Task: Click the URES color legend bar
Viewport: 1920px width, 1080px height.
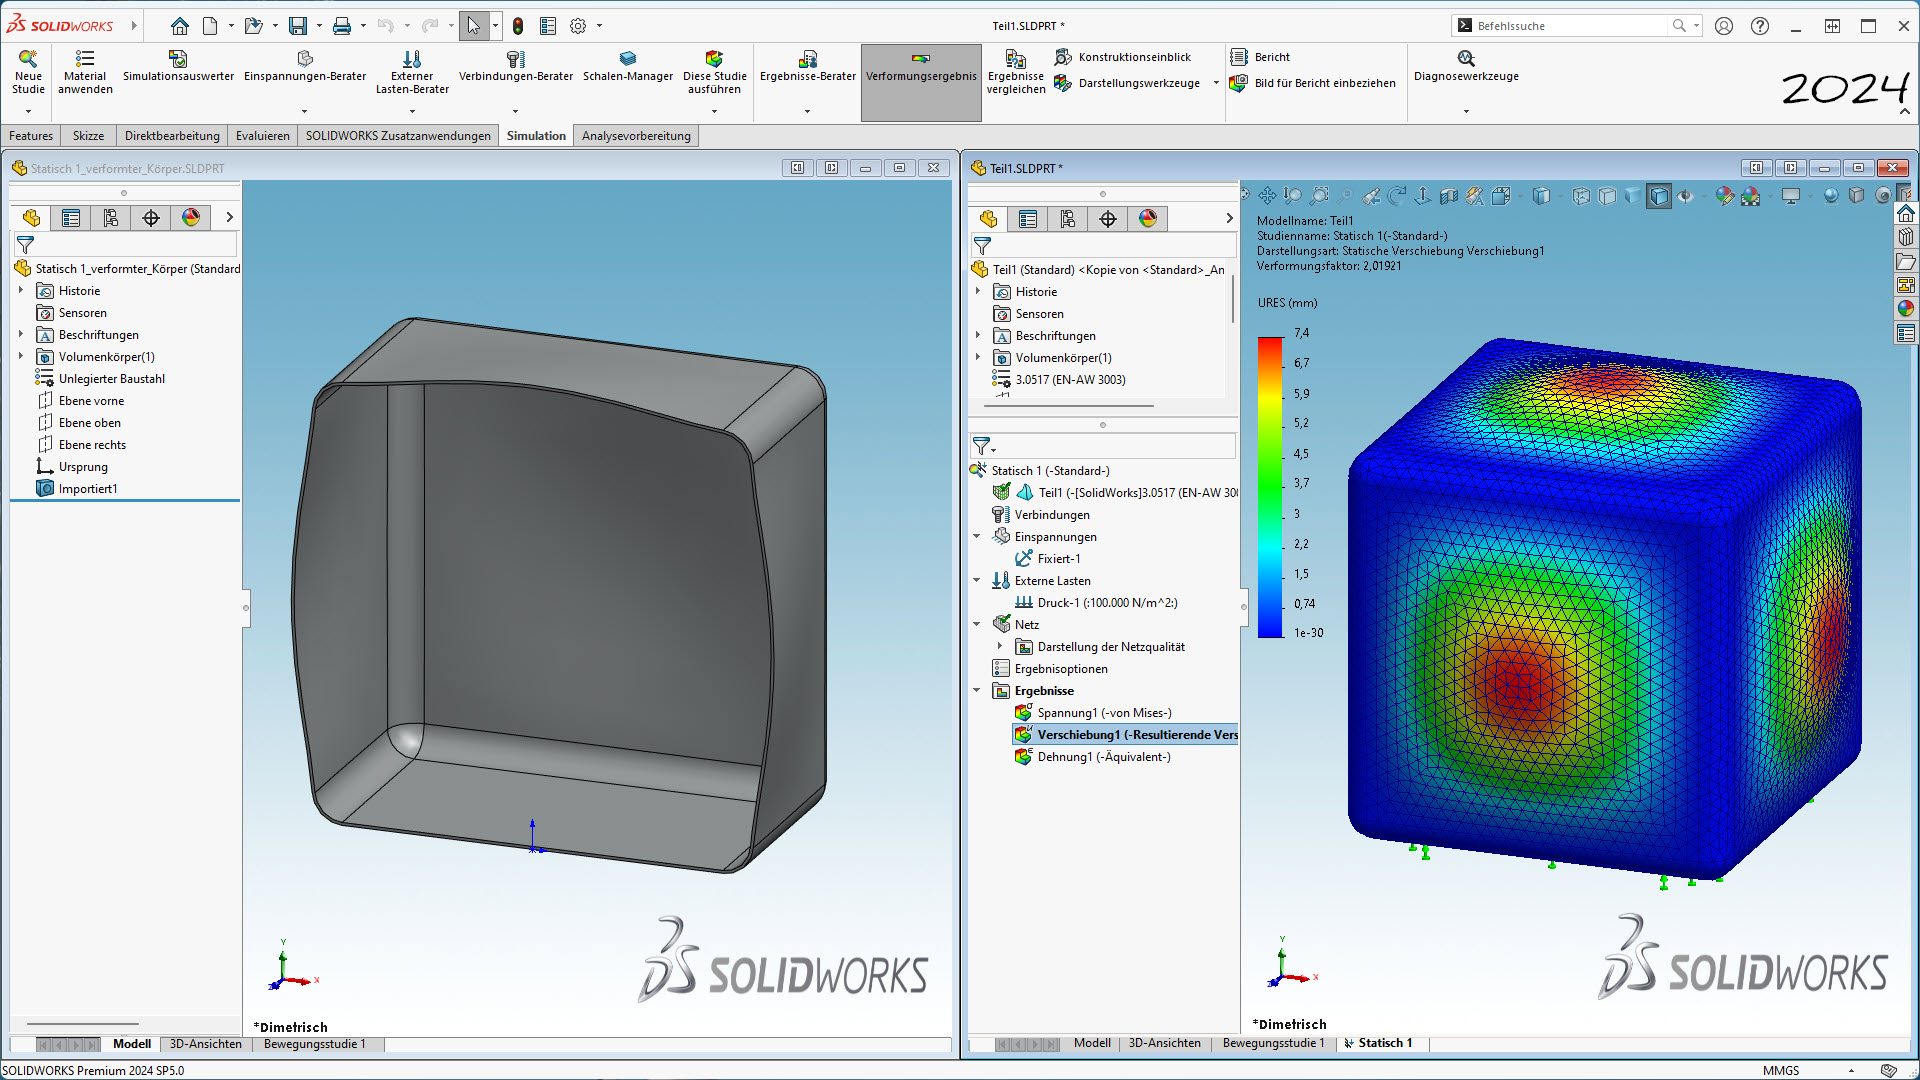Action: [x=1270, y=487]
